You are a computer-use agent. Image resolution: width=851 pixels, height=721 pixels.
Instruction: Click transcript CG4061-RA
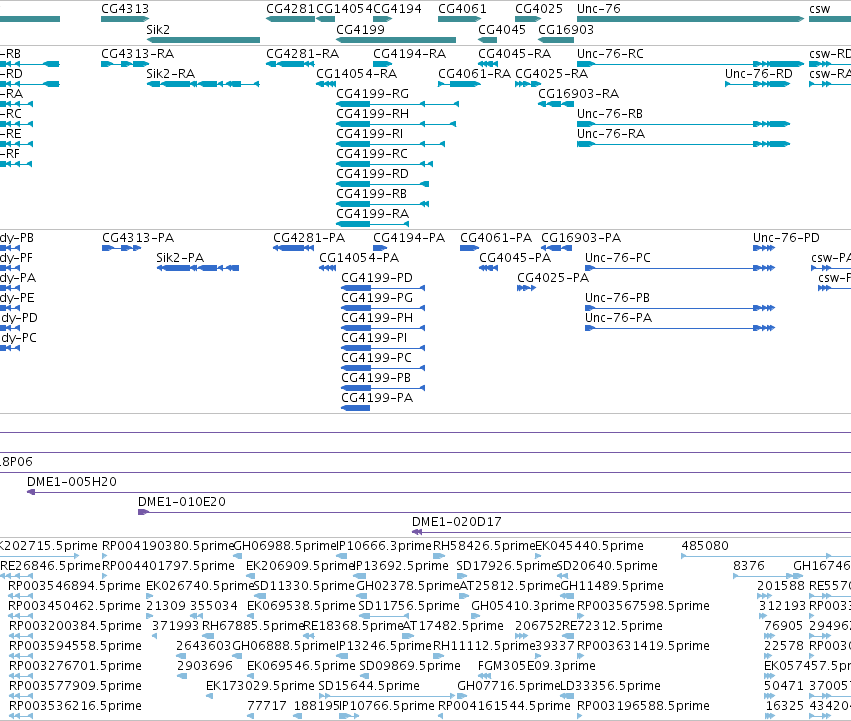(474, 74)
